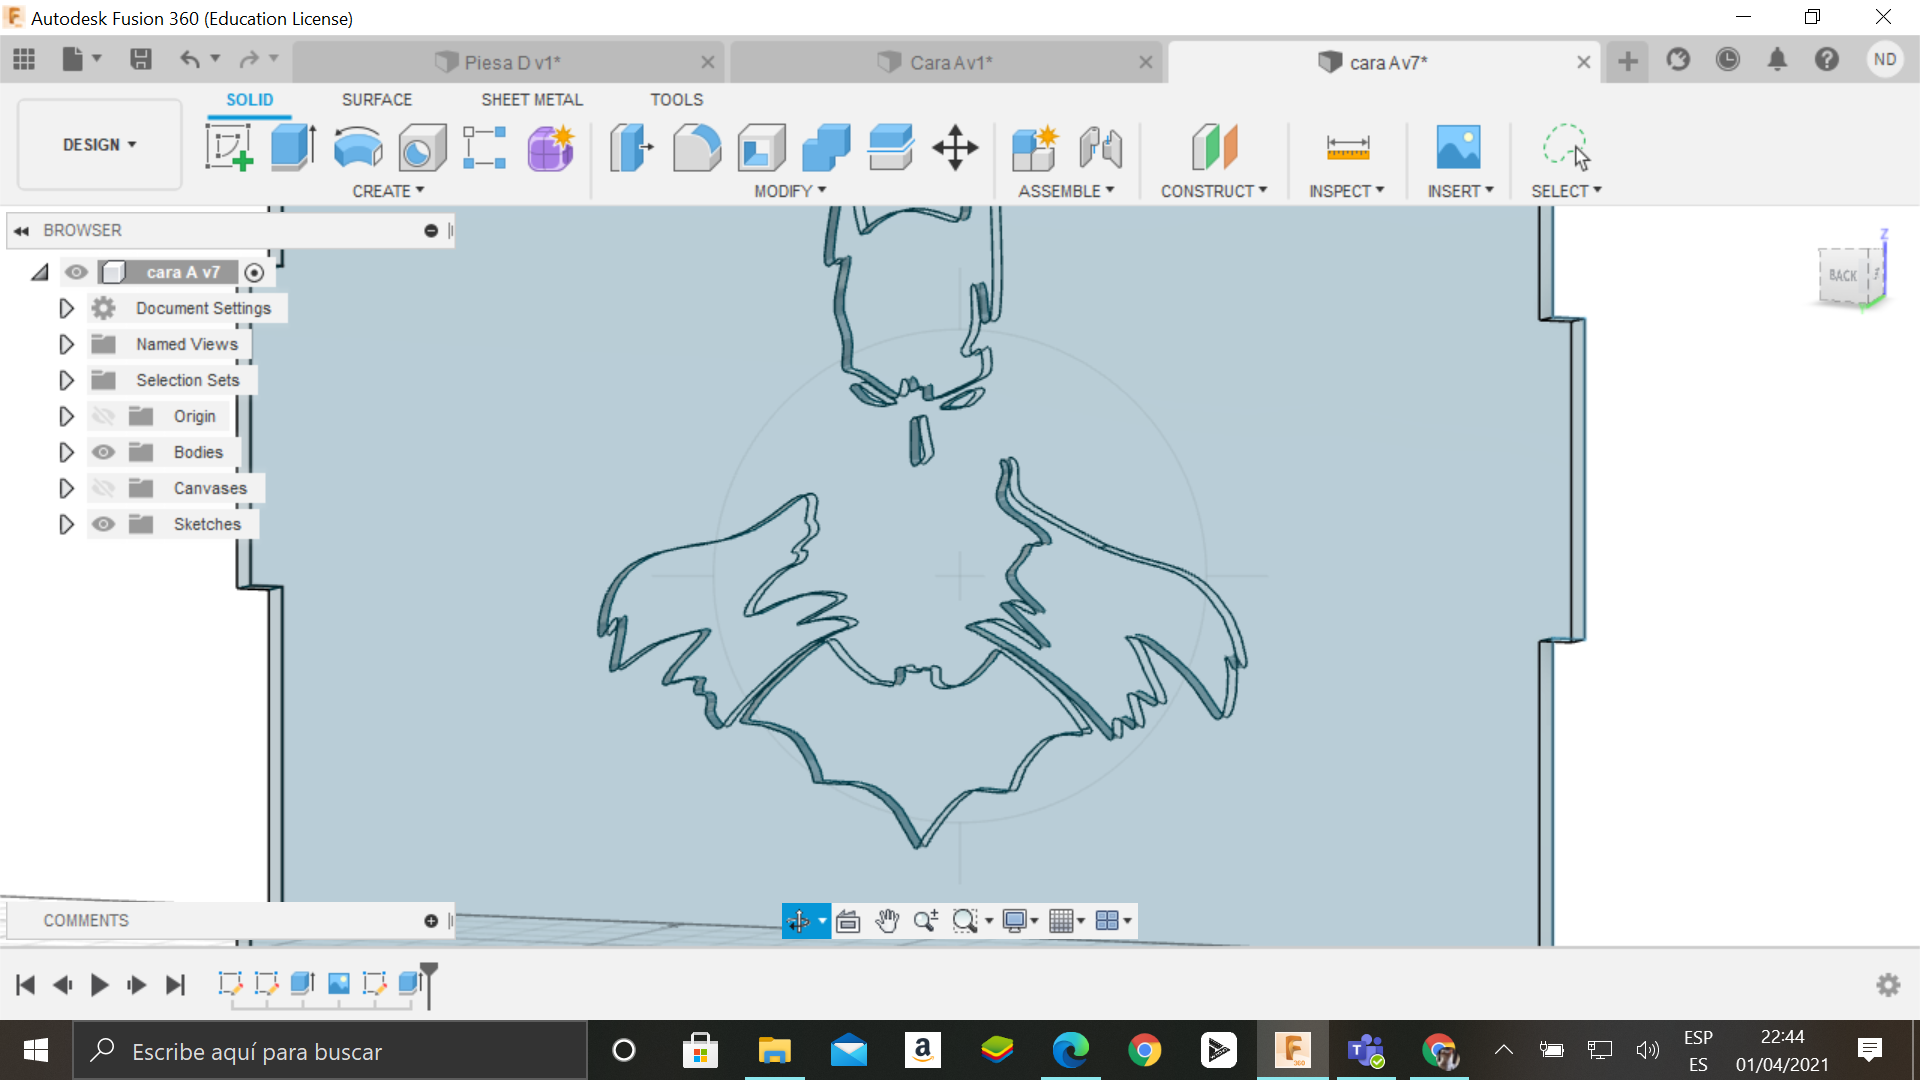This screenshot has width=1920, height=1080.
Task: Toggle visibility of cara A v7 component
Action: tap(76, 272)
